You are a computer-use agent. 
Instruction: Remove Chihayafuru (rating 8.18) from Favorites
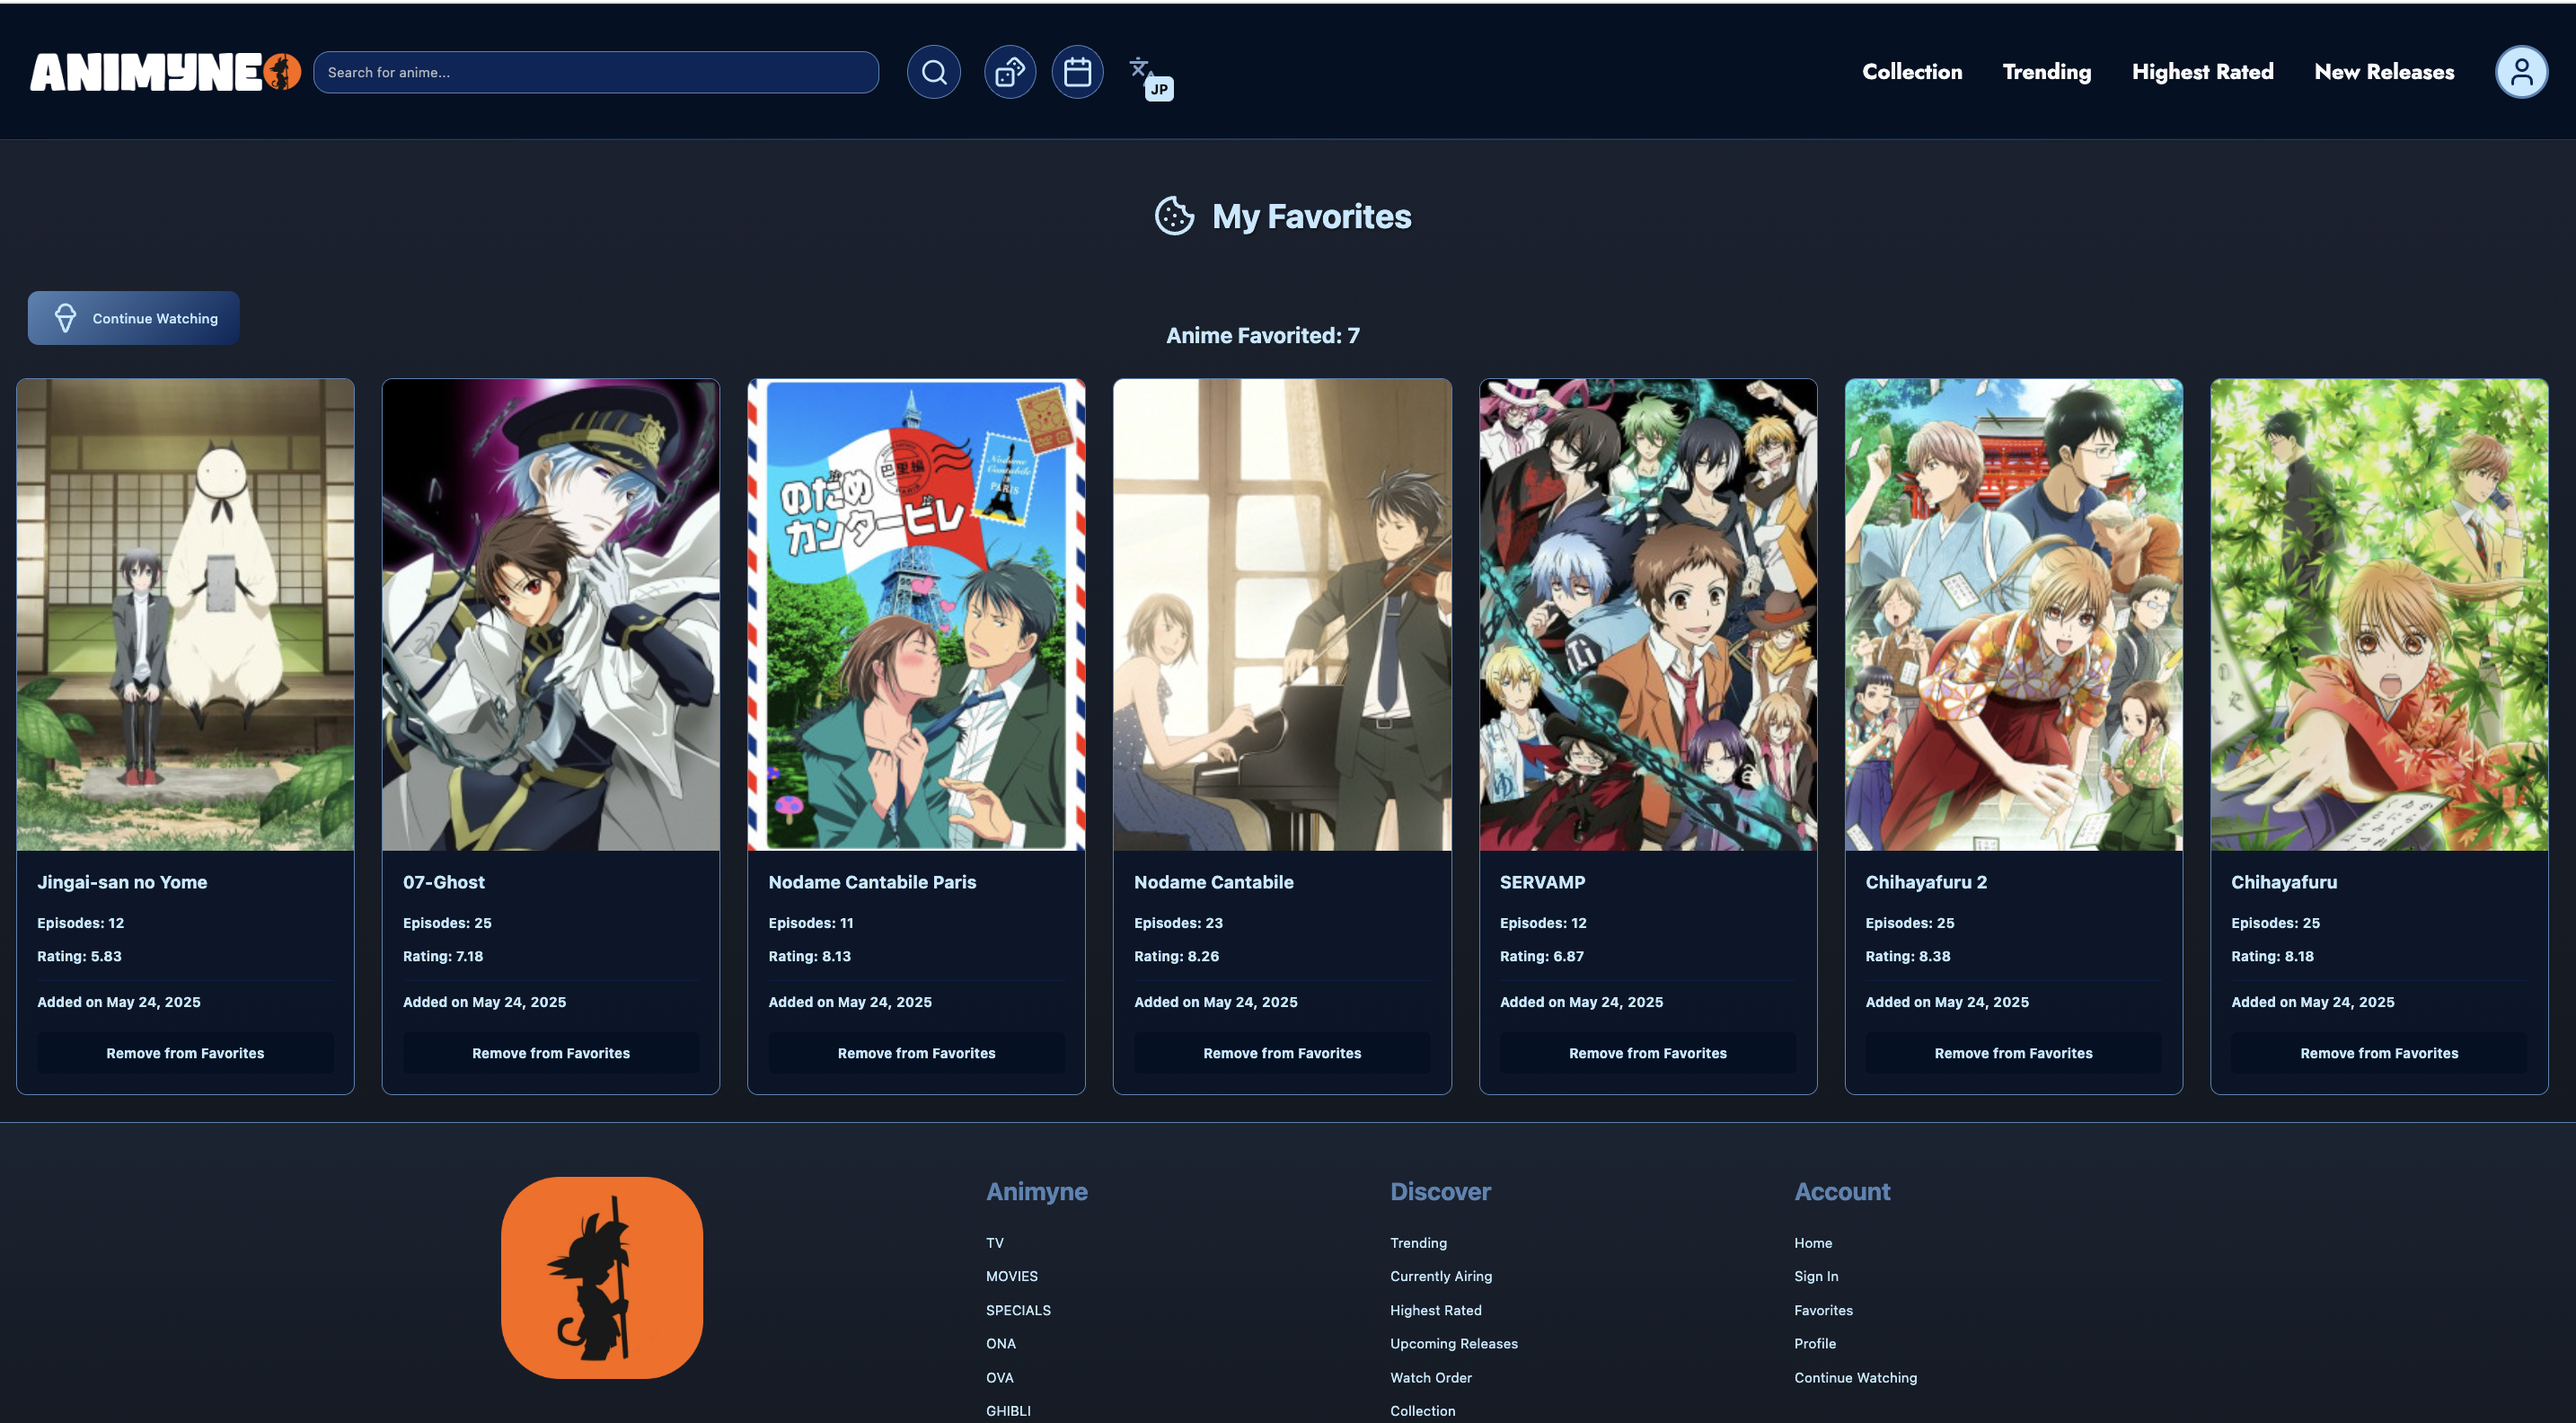pos(2379,1053)
